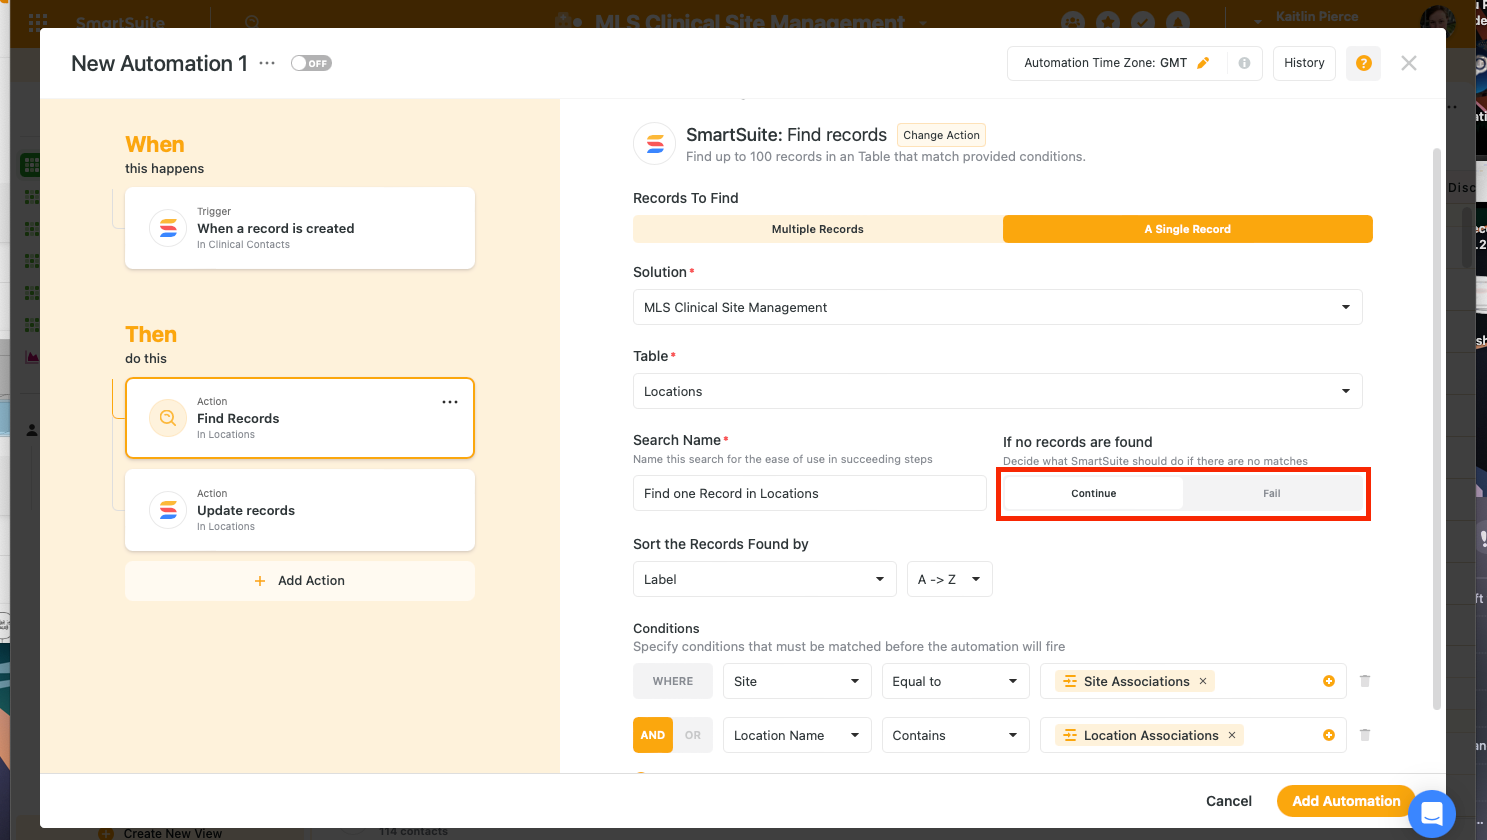The height and width of the screenshot is (840, 1487).
Task: Add a value to the Site condition
Action: click(x=1329, y=681)
